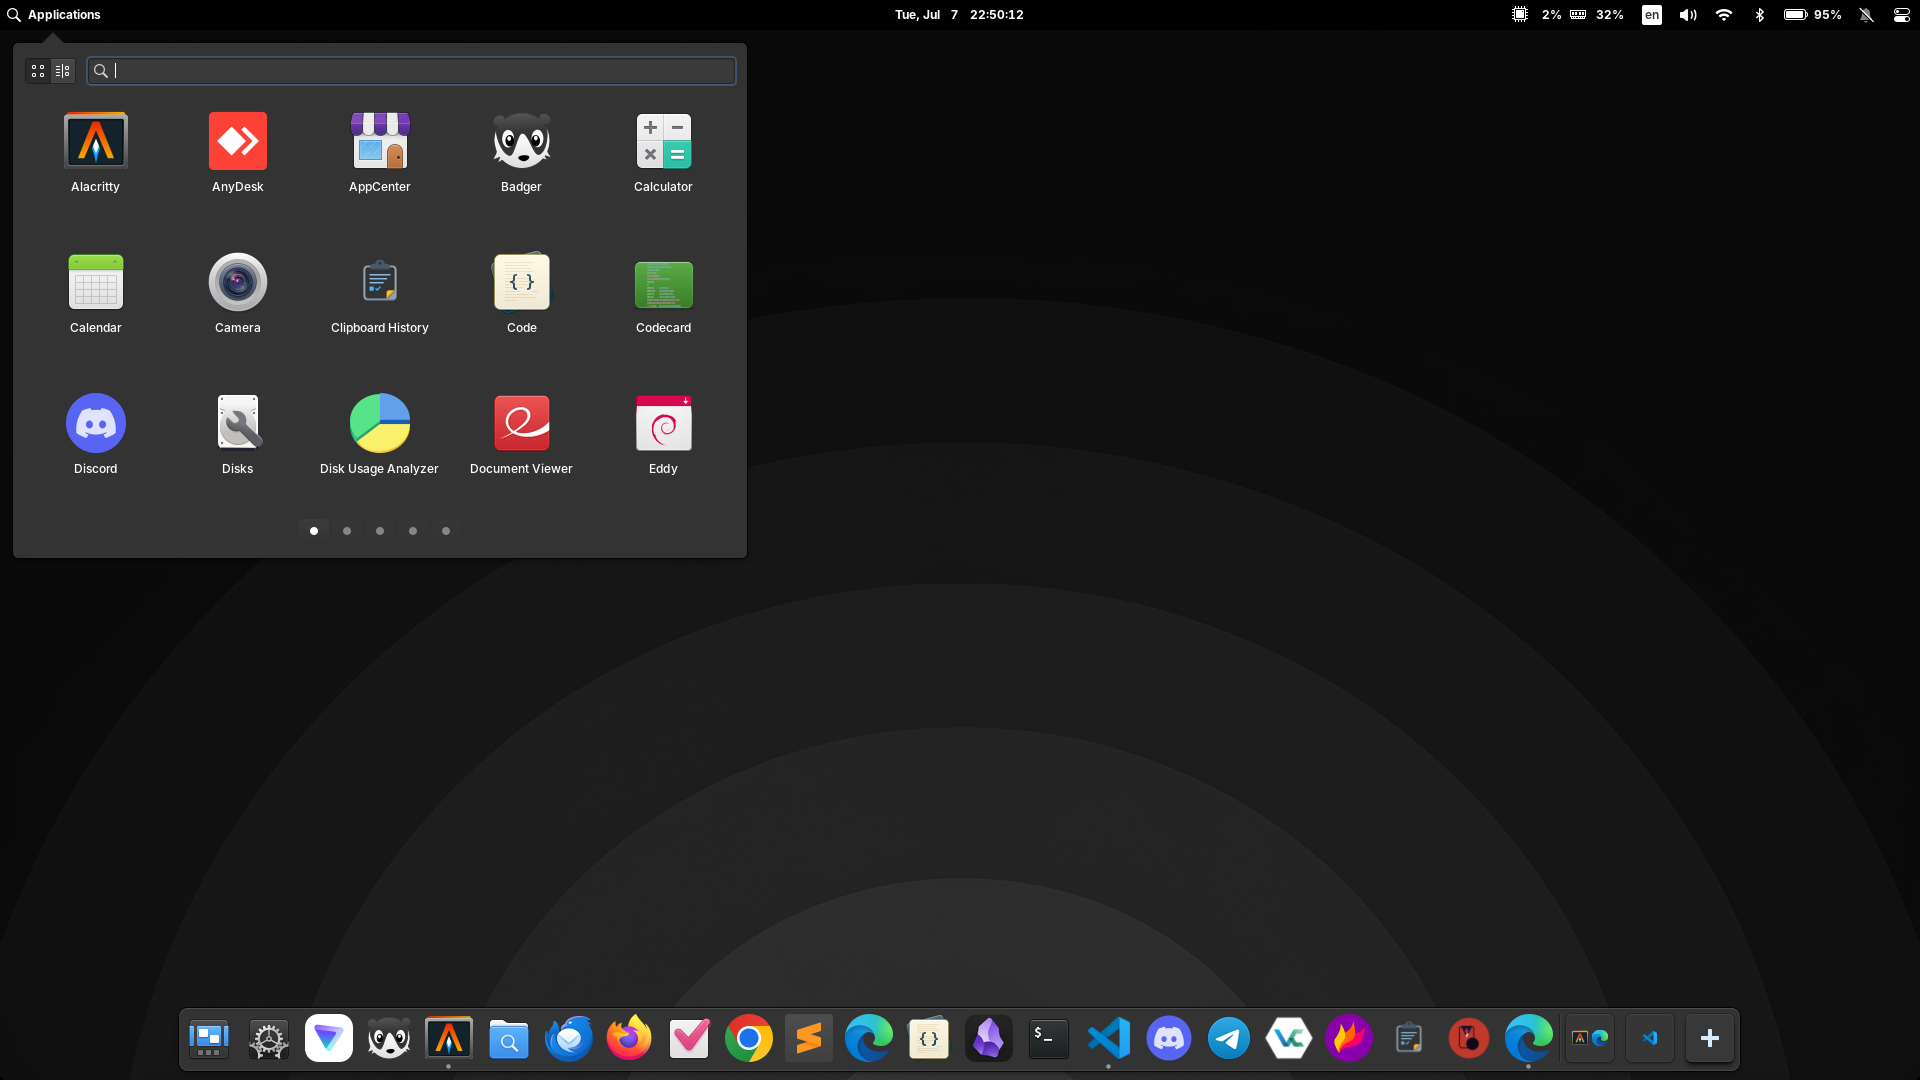This screenshot has width=1920, height=1080.
Task: Launch Badger from the applications grid
Action: point(521,153)
